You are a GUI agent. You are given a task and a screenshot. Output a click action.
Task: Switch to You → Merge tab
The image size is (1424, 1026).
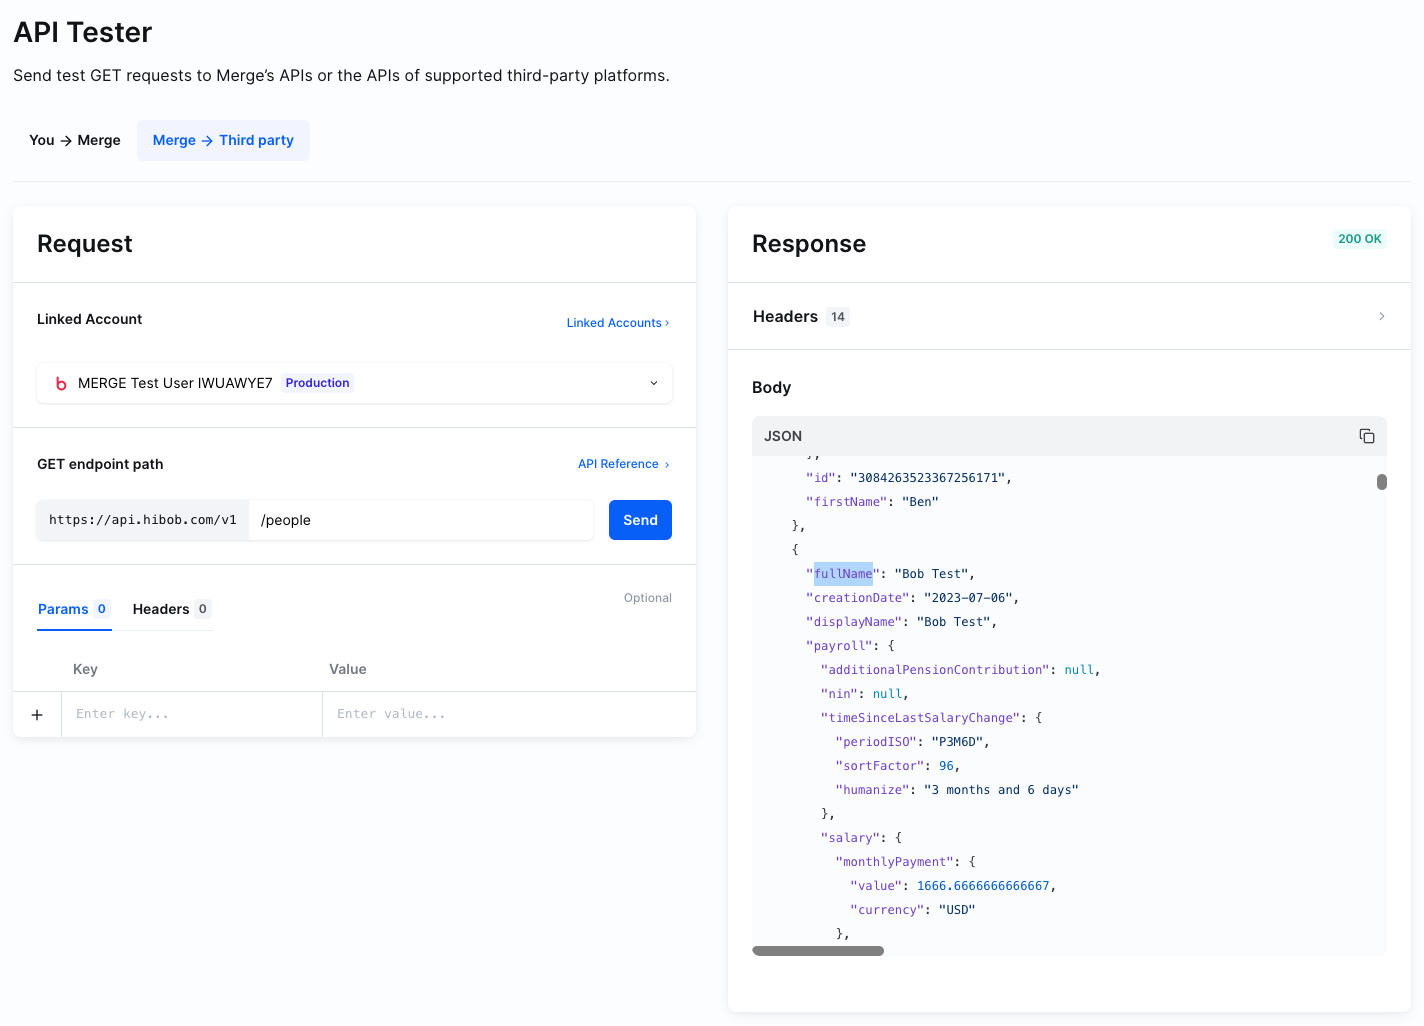click(75, 140)
